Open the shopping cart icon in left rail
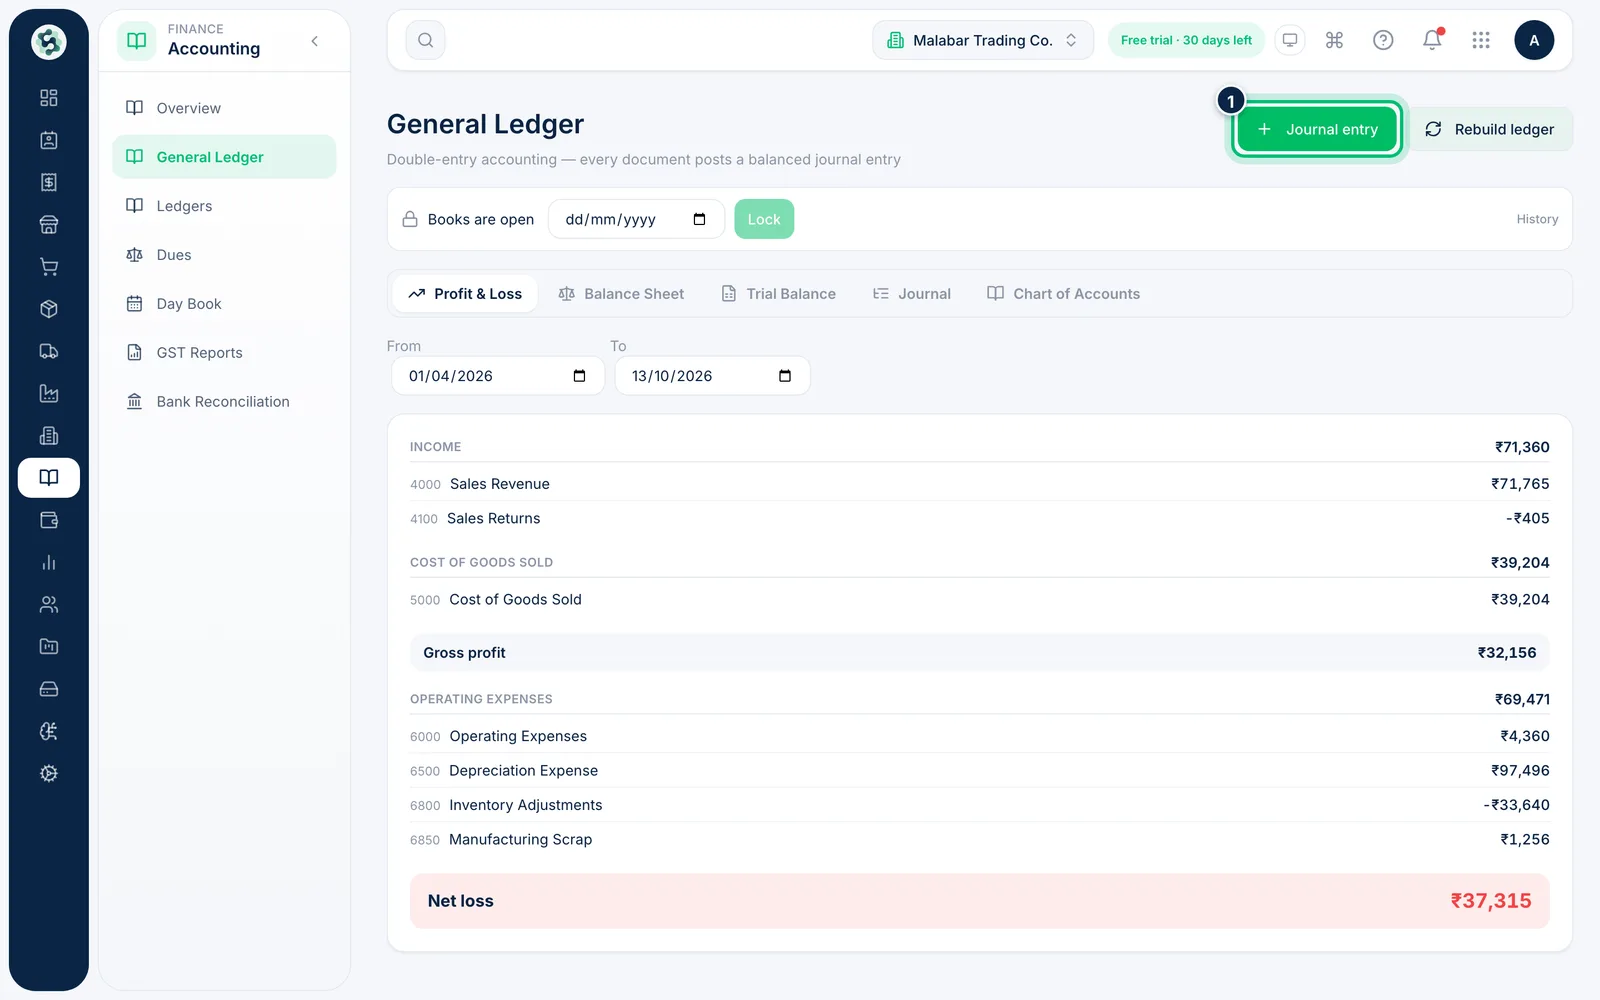This screenshot has height=1000, width=1600. point(48,267)
